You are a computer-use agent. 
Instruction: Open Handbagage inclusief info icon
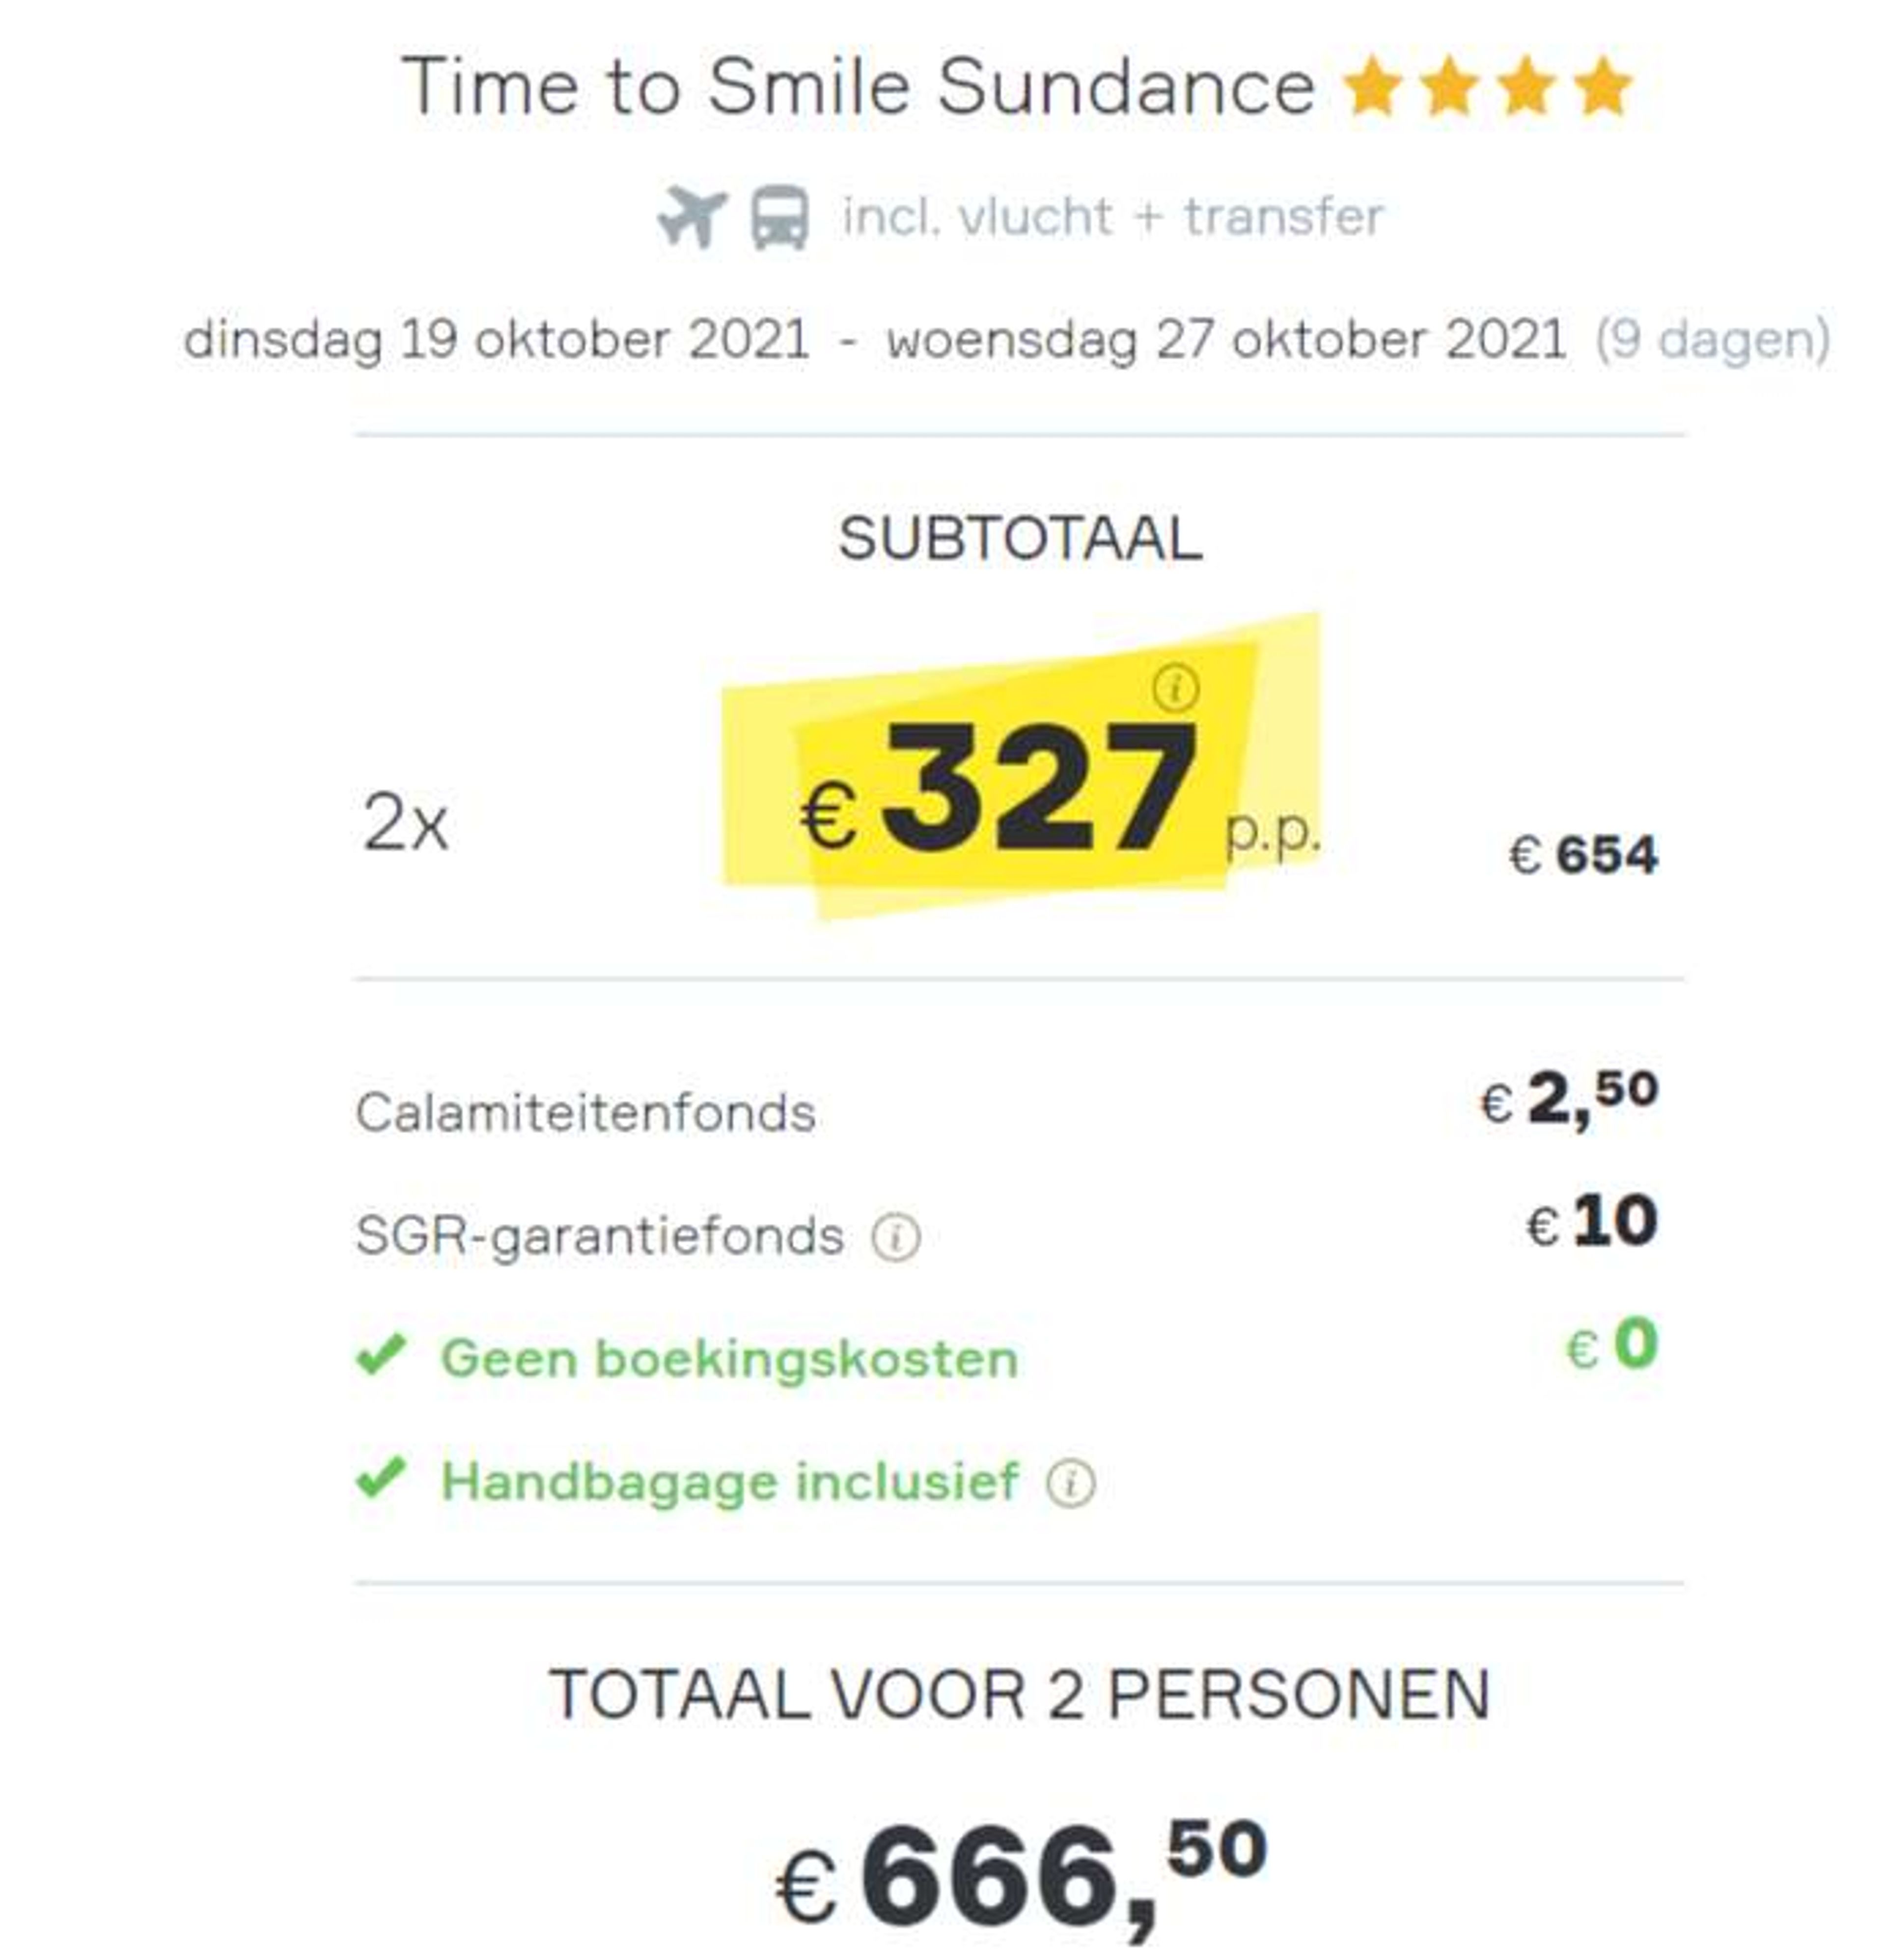(x=1071, y=1483)
